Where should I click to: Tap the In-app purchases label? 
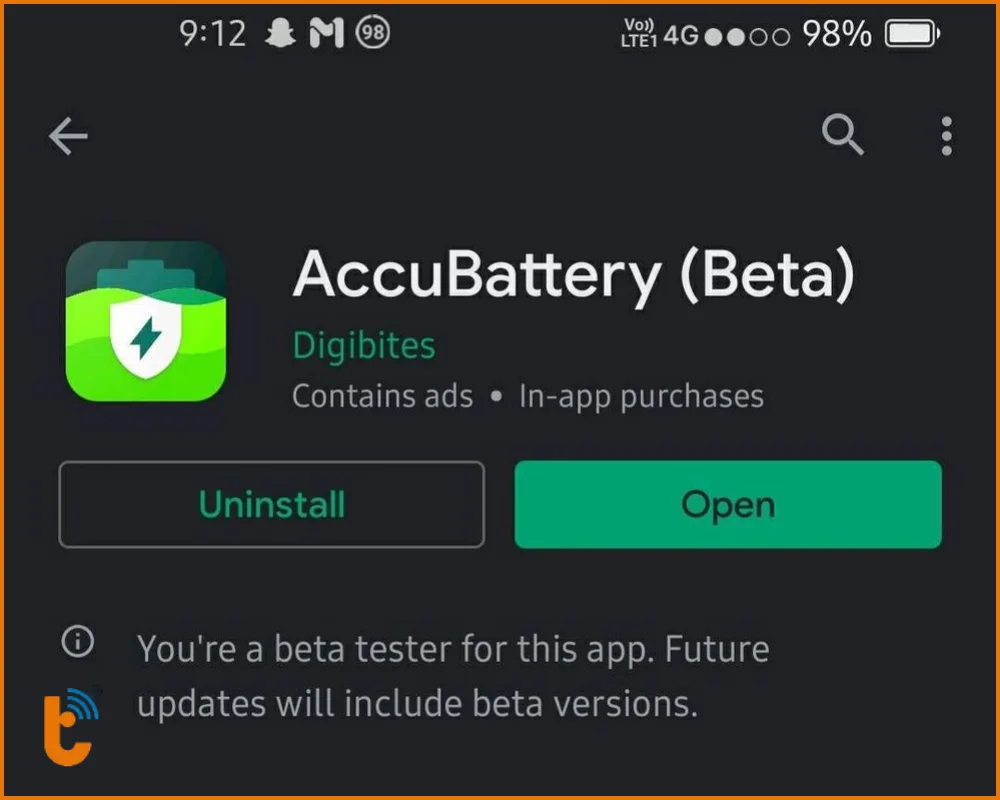641,397
